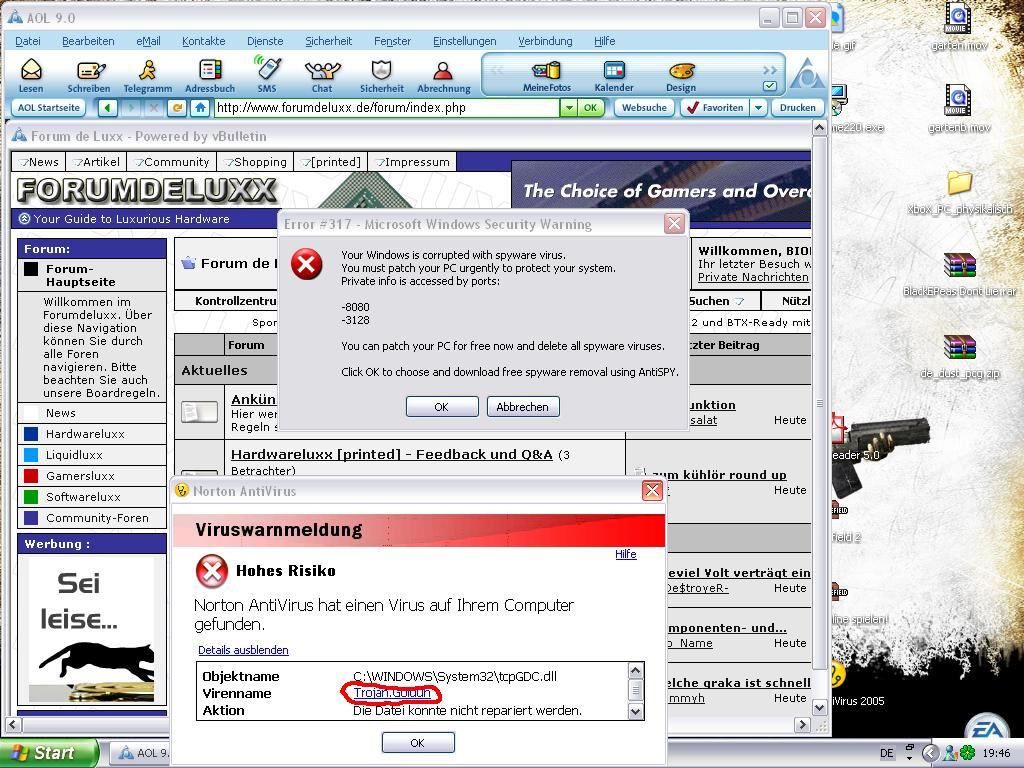Click Abbrechen in Security Warning dialog
This screenshot has width=1024, height=768.
(522, 407)
